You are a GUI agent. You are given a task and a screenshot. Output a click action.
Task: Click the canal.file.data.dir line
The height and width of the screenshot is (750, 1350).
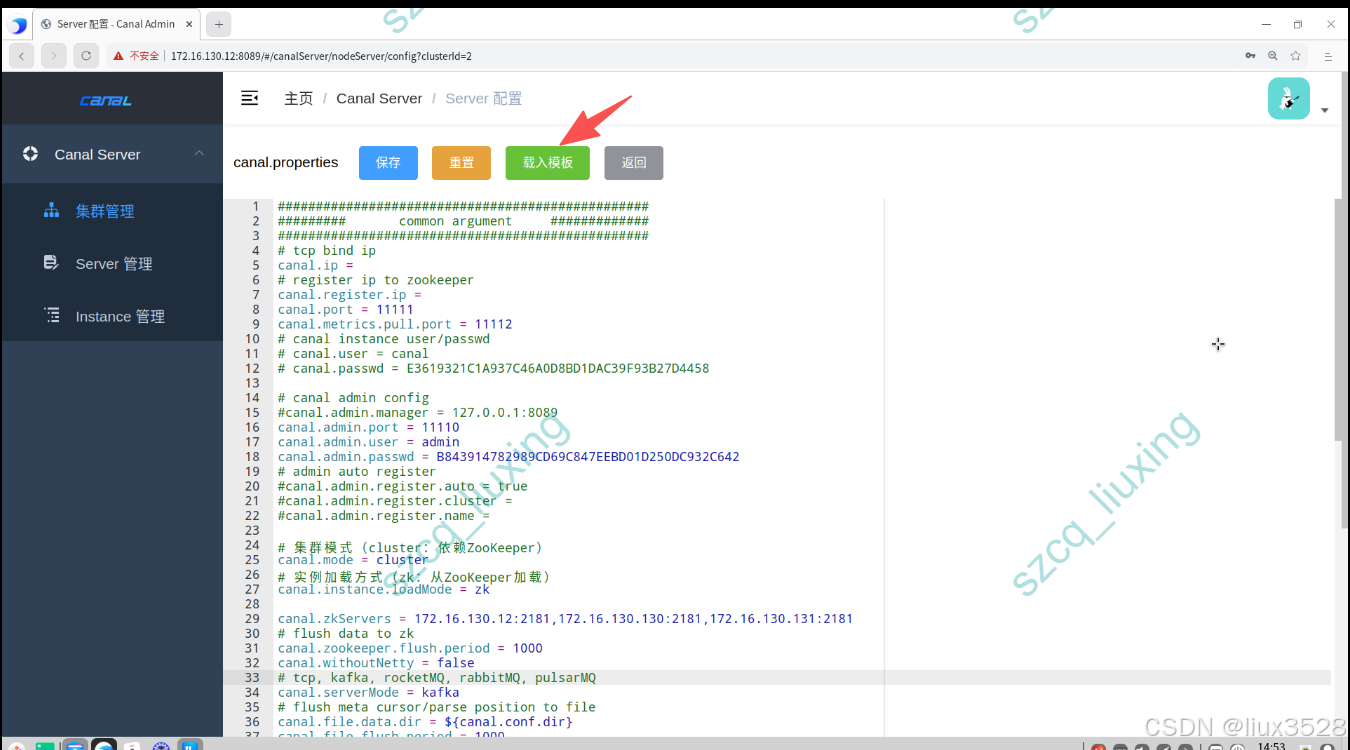pos(425,722)
